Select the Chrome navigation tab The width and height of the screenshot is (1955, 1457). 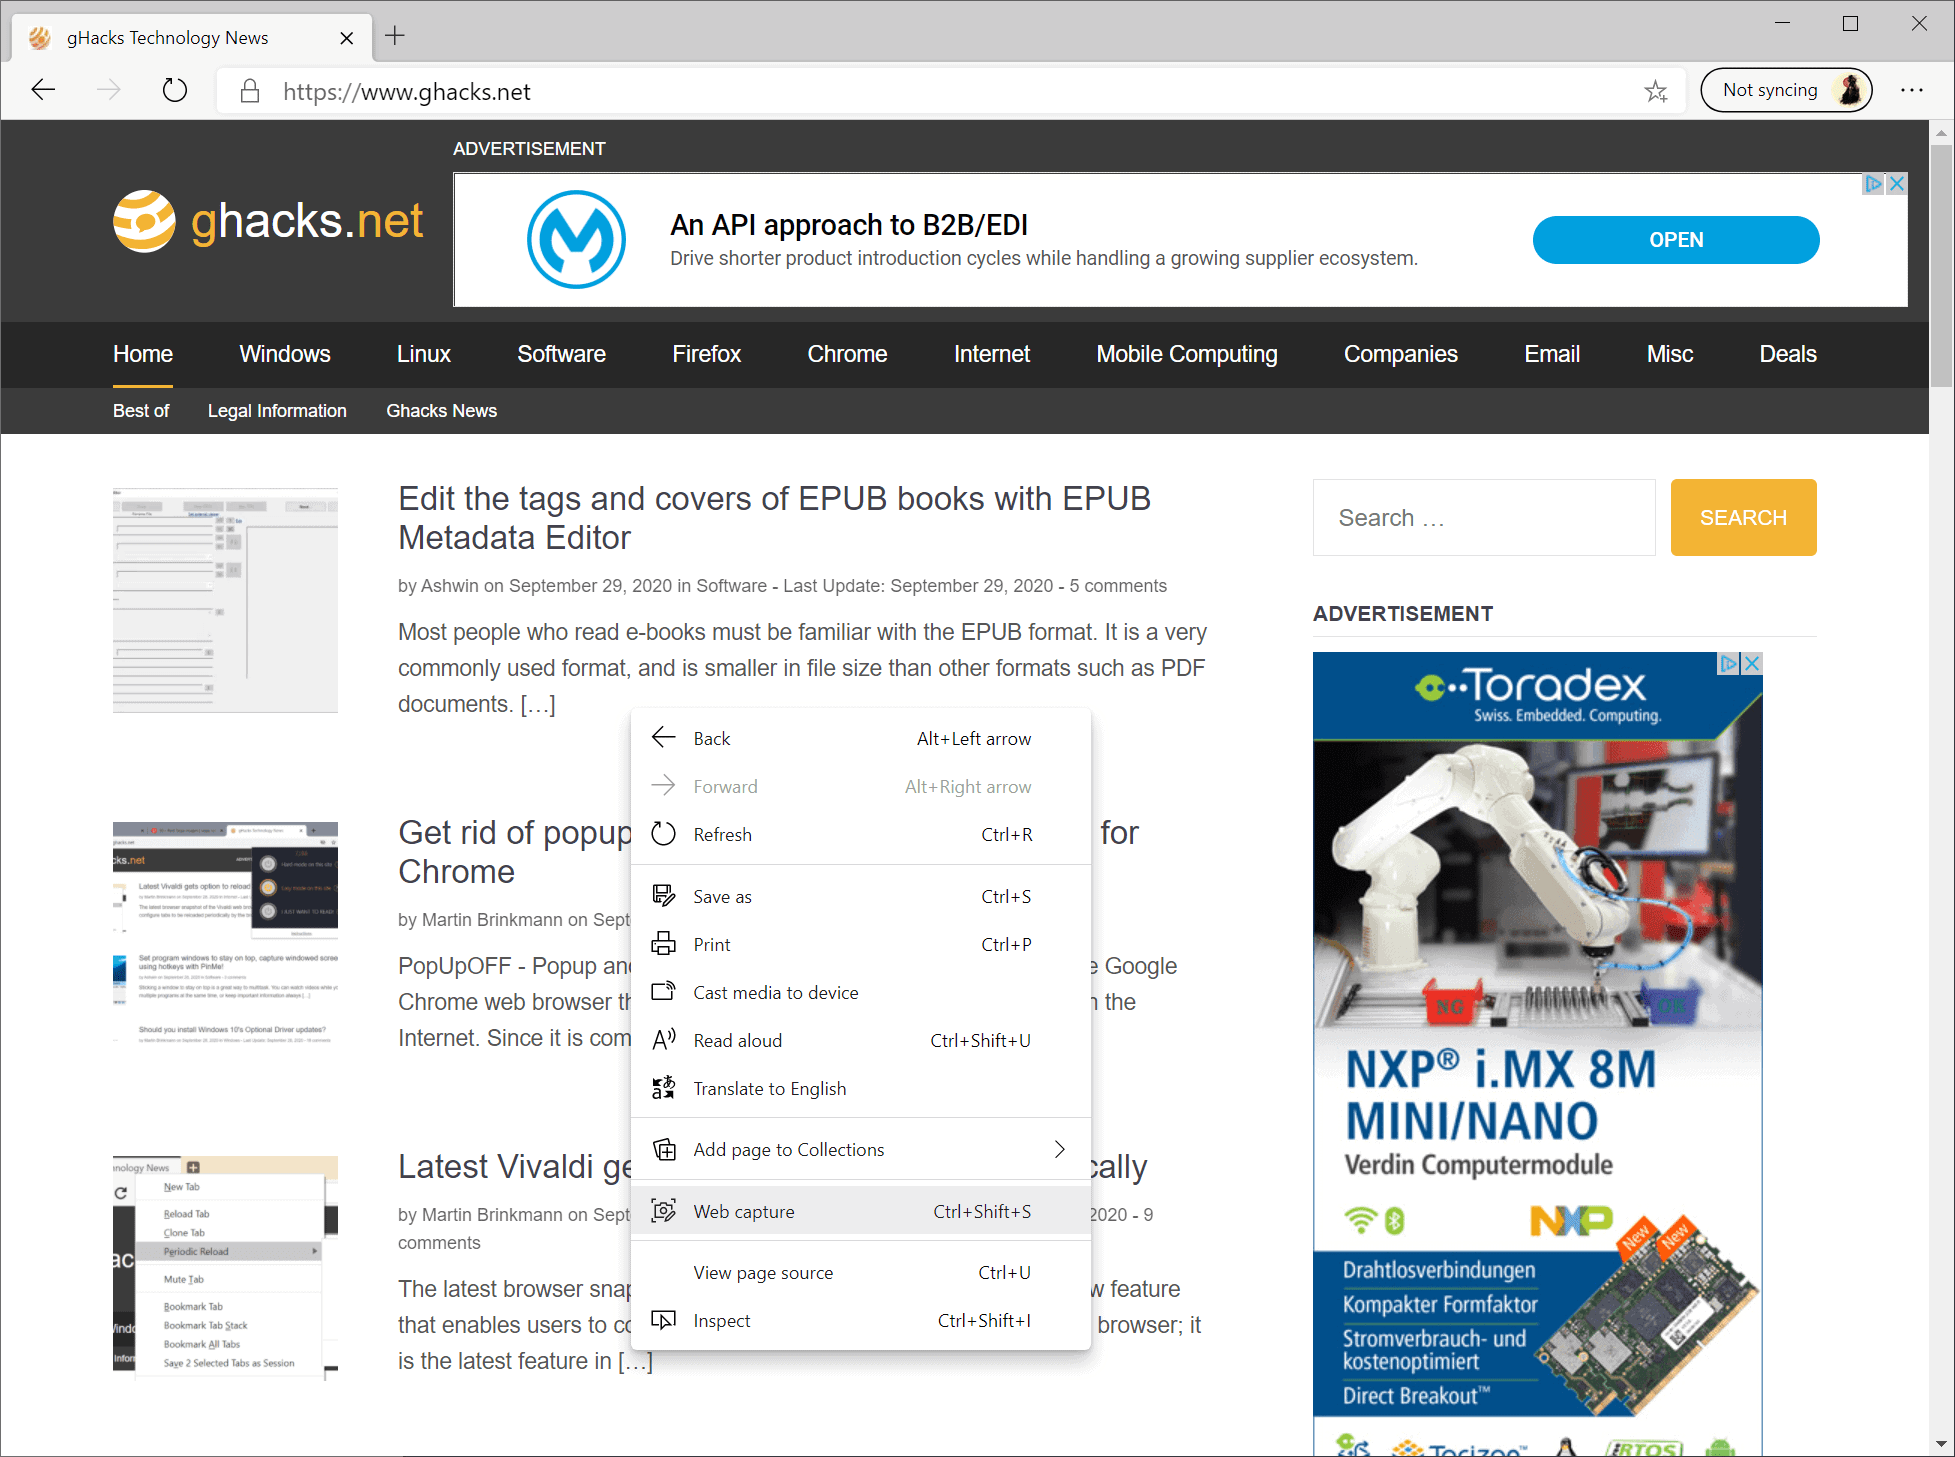pos(846,354)
